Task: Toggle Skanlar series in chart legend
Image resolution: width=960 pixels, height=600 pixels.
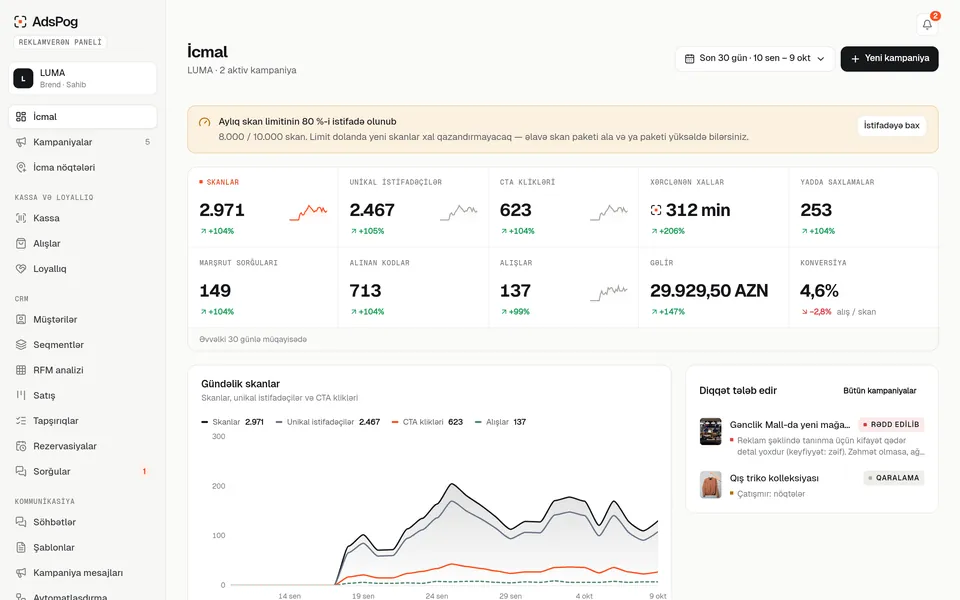Action: tap(232, 422)
